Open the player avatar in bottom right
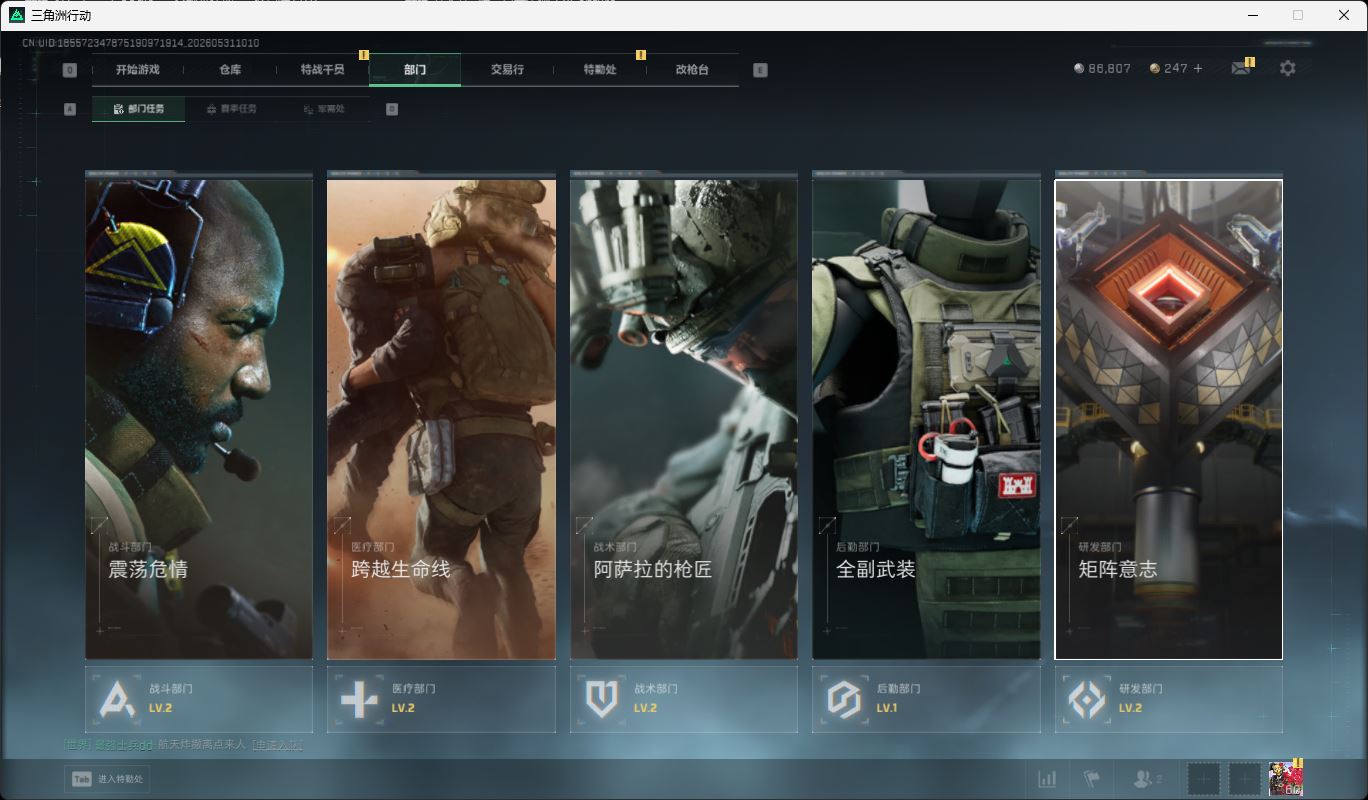This screenshot has width=1368, height=800. point(1285,779)
